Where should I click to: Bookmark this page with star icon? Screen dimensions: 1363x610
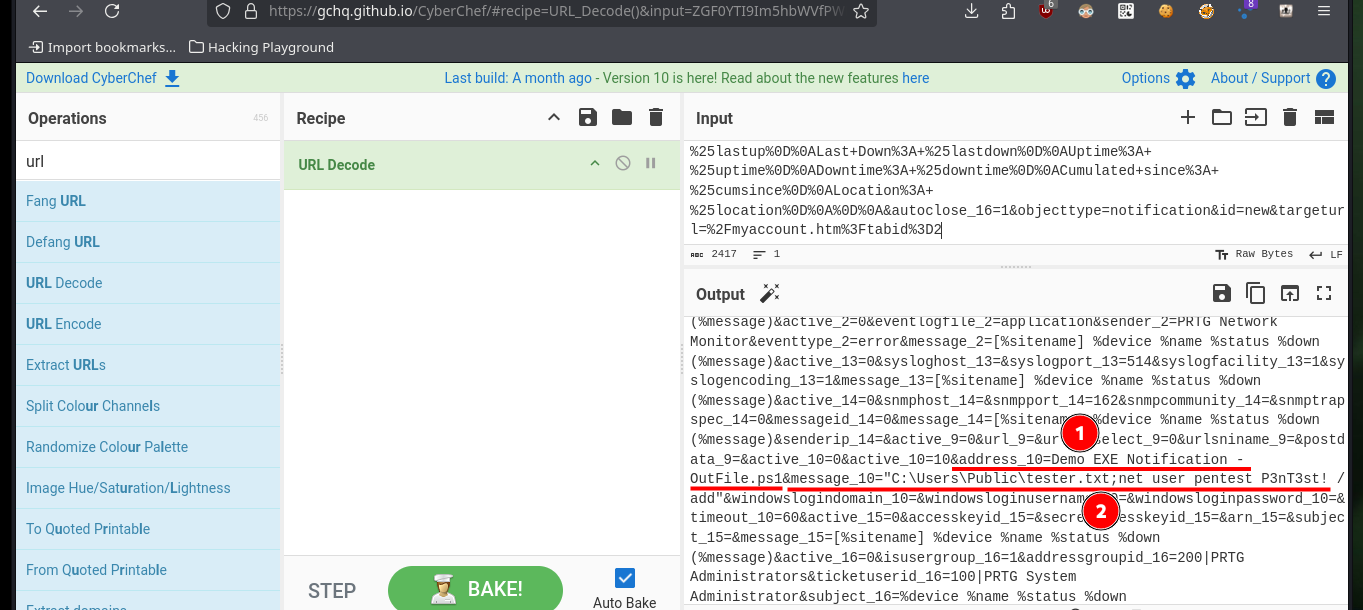pos(861,12)
